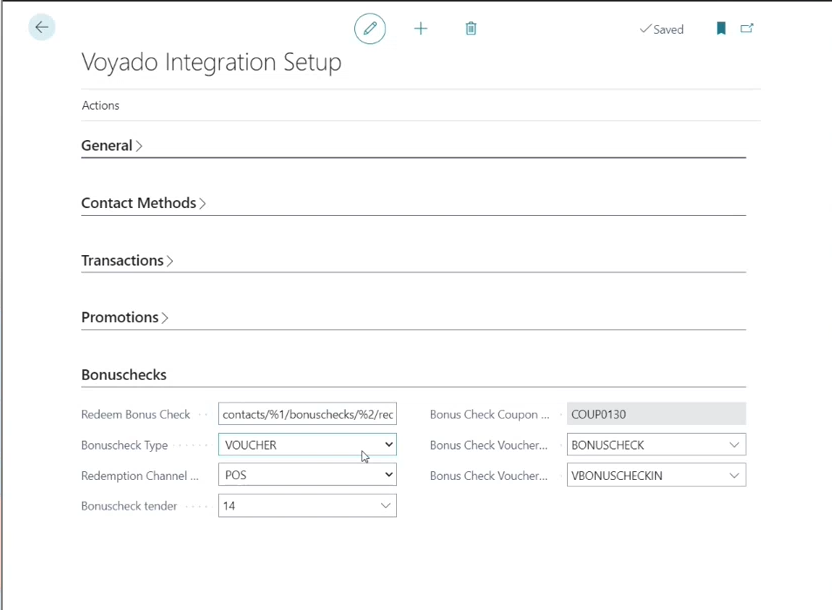Click the Voyado Integration Setup title
Image resolution: width=832 pixels, height=610 pixels.
211,62
